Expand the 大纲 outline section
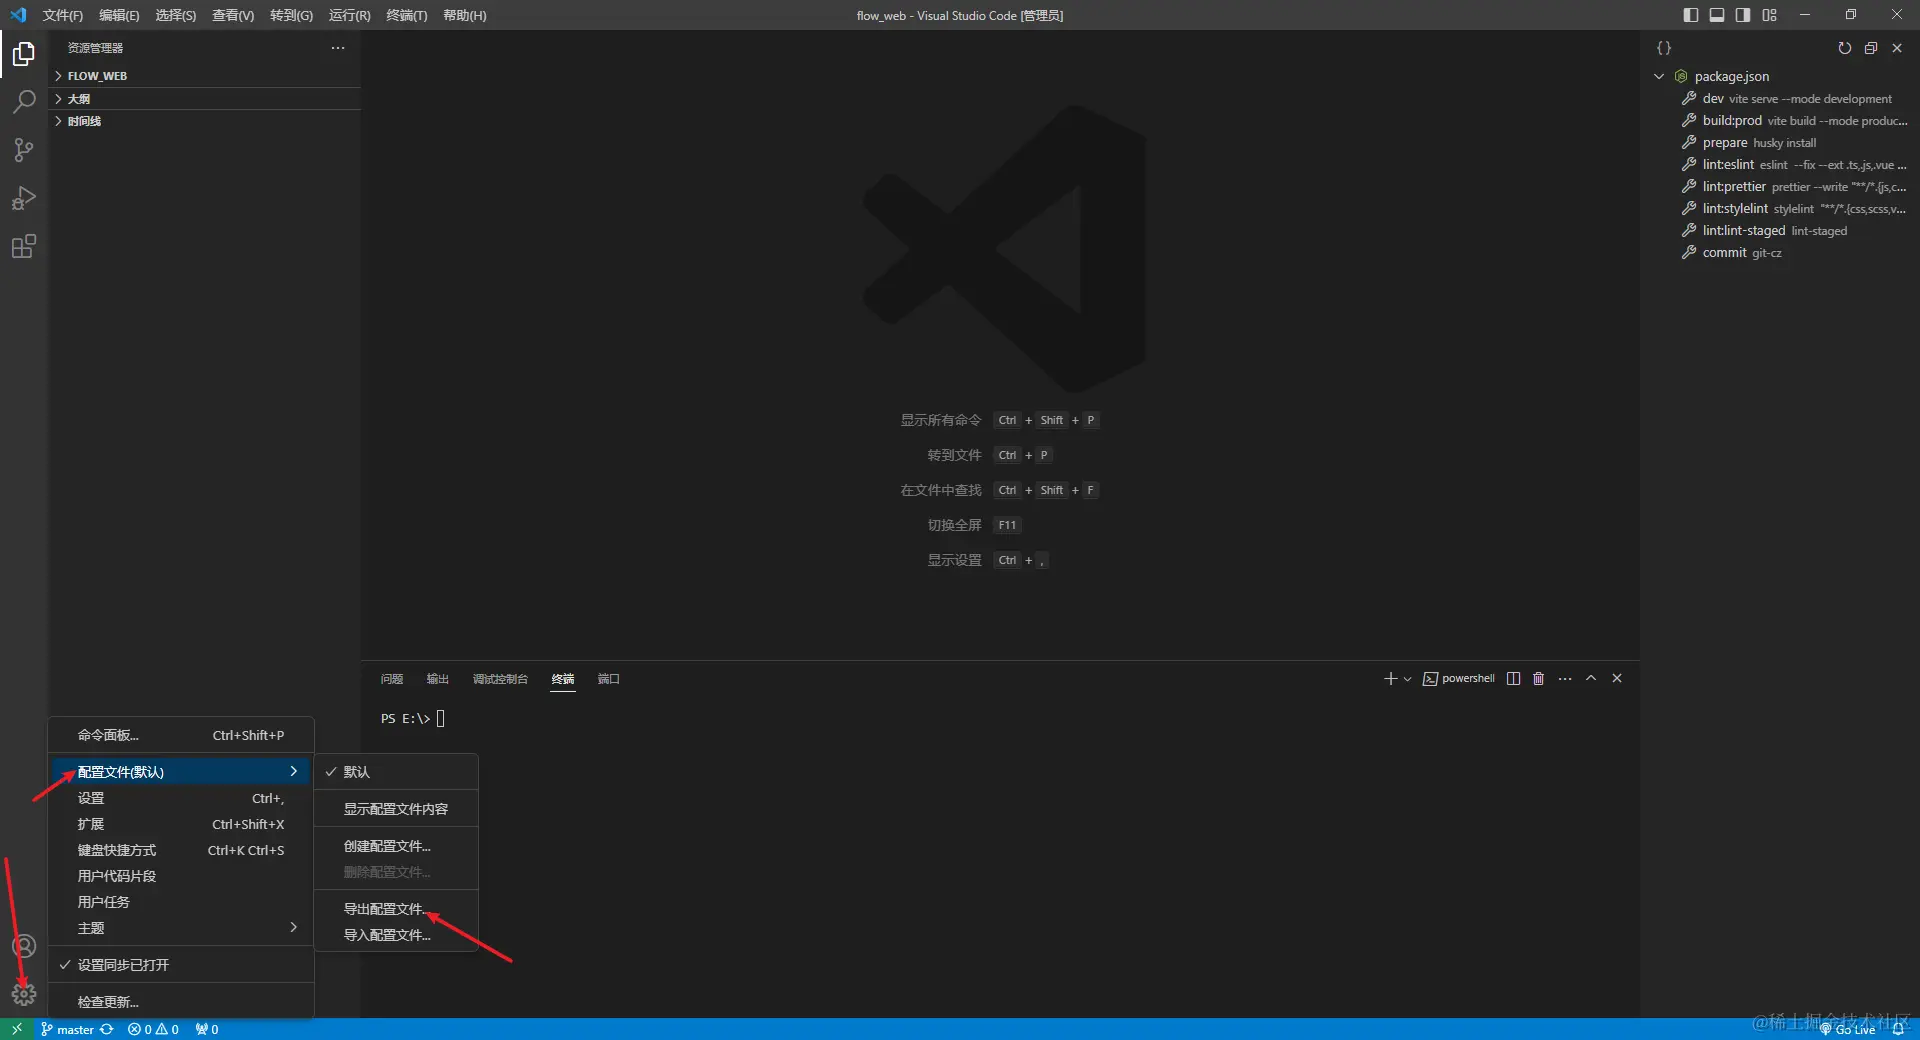The image size is (1920, 1040). (205, 99)
